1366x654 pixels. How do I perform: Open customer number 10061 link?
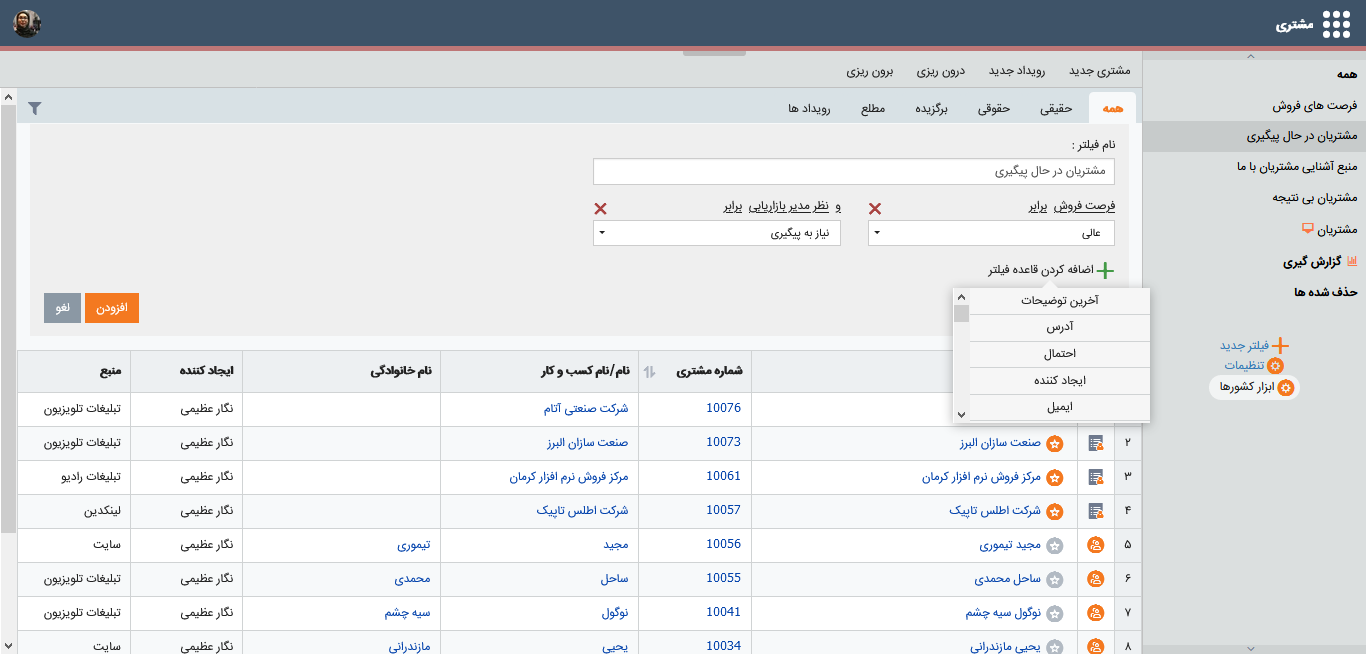coord(723,477)
